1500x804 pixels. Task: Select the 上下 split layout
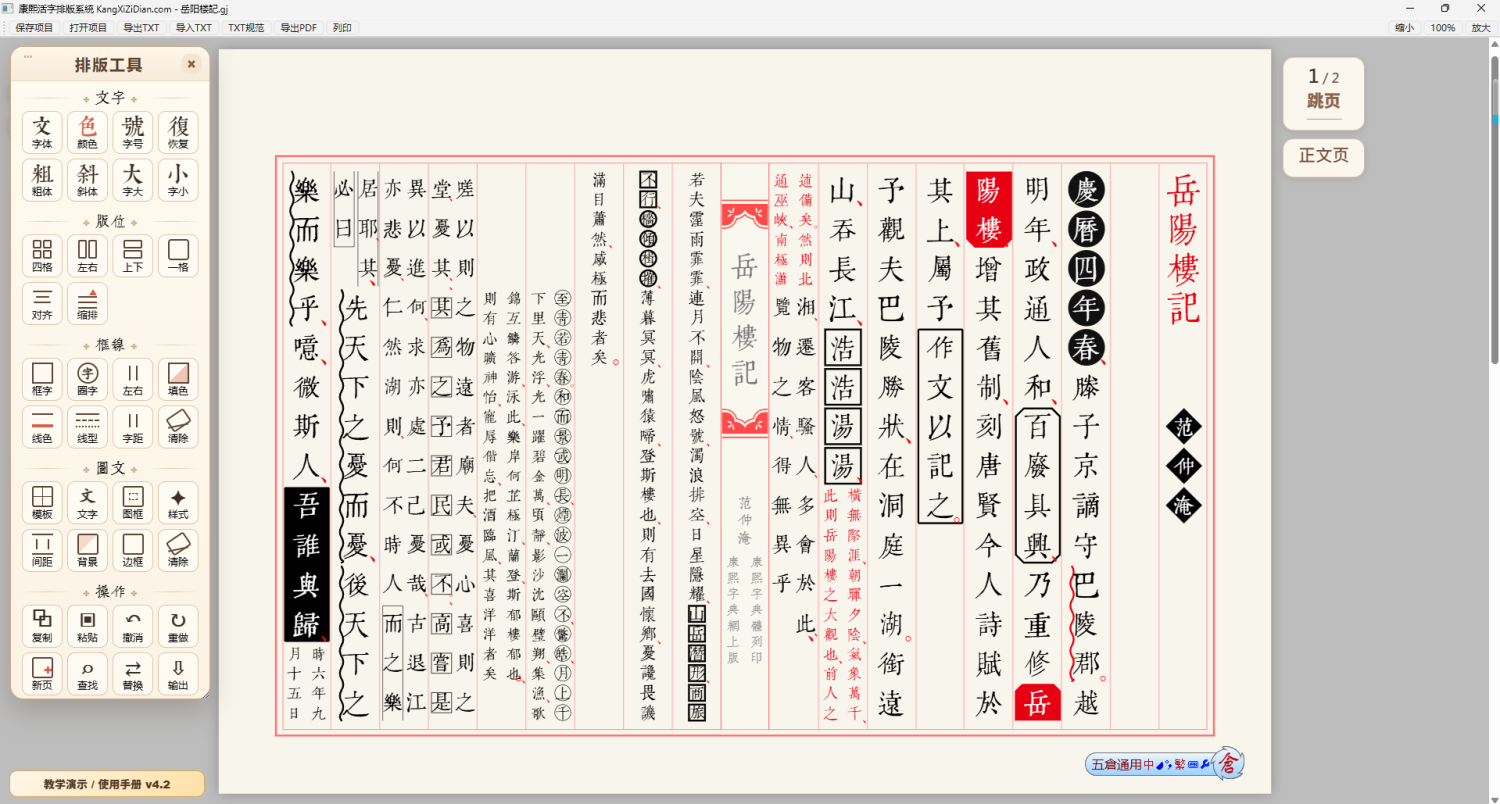point(133,256)
